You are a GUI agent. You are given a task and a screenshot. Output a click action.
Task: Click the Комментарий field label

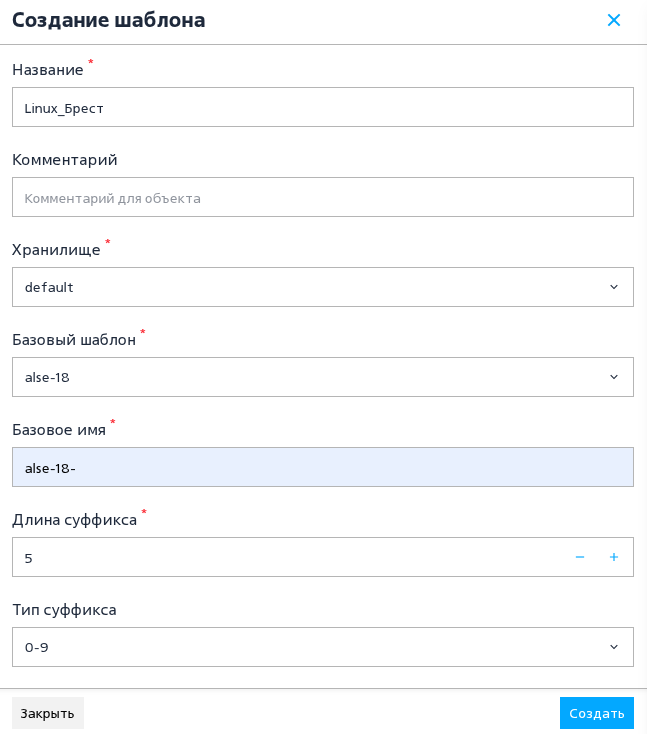pyautogui.click(x=65, y=160)
